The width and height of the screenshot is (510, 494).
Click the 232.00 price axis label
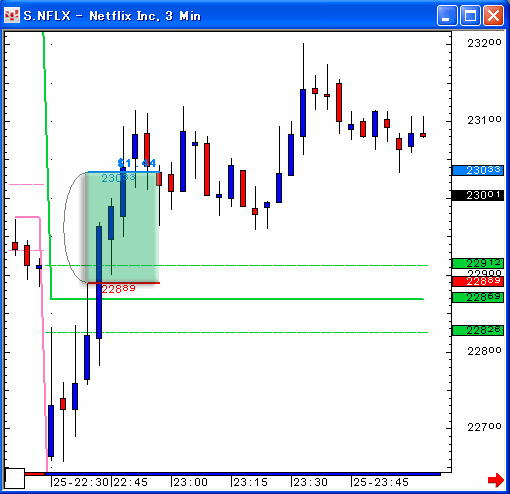point(484,43)
